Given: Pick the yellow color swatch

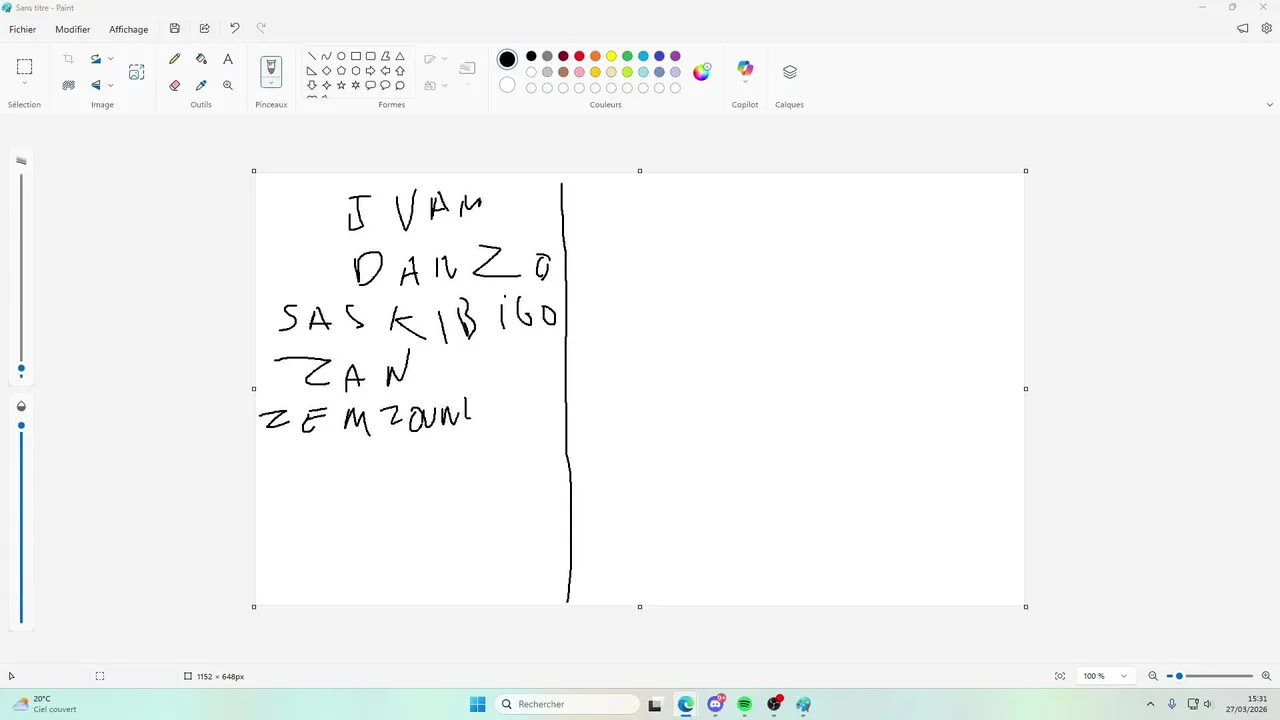Looking at the screenshot, I should click(x=611, y=56).
